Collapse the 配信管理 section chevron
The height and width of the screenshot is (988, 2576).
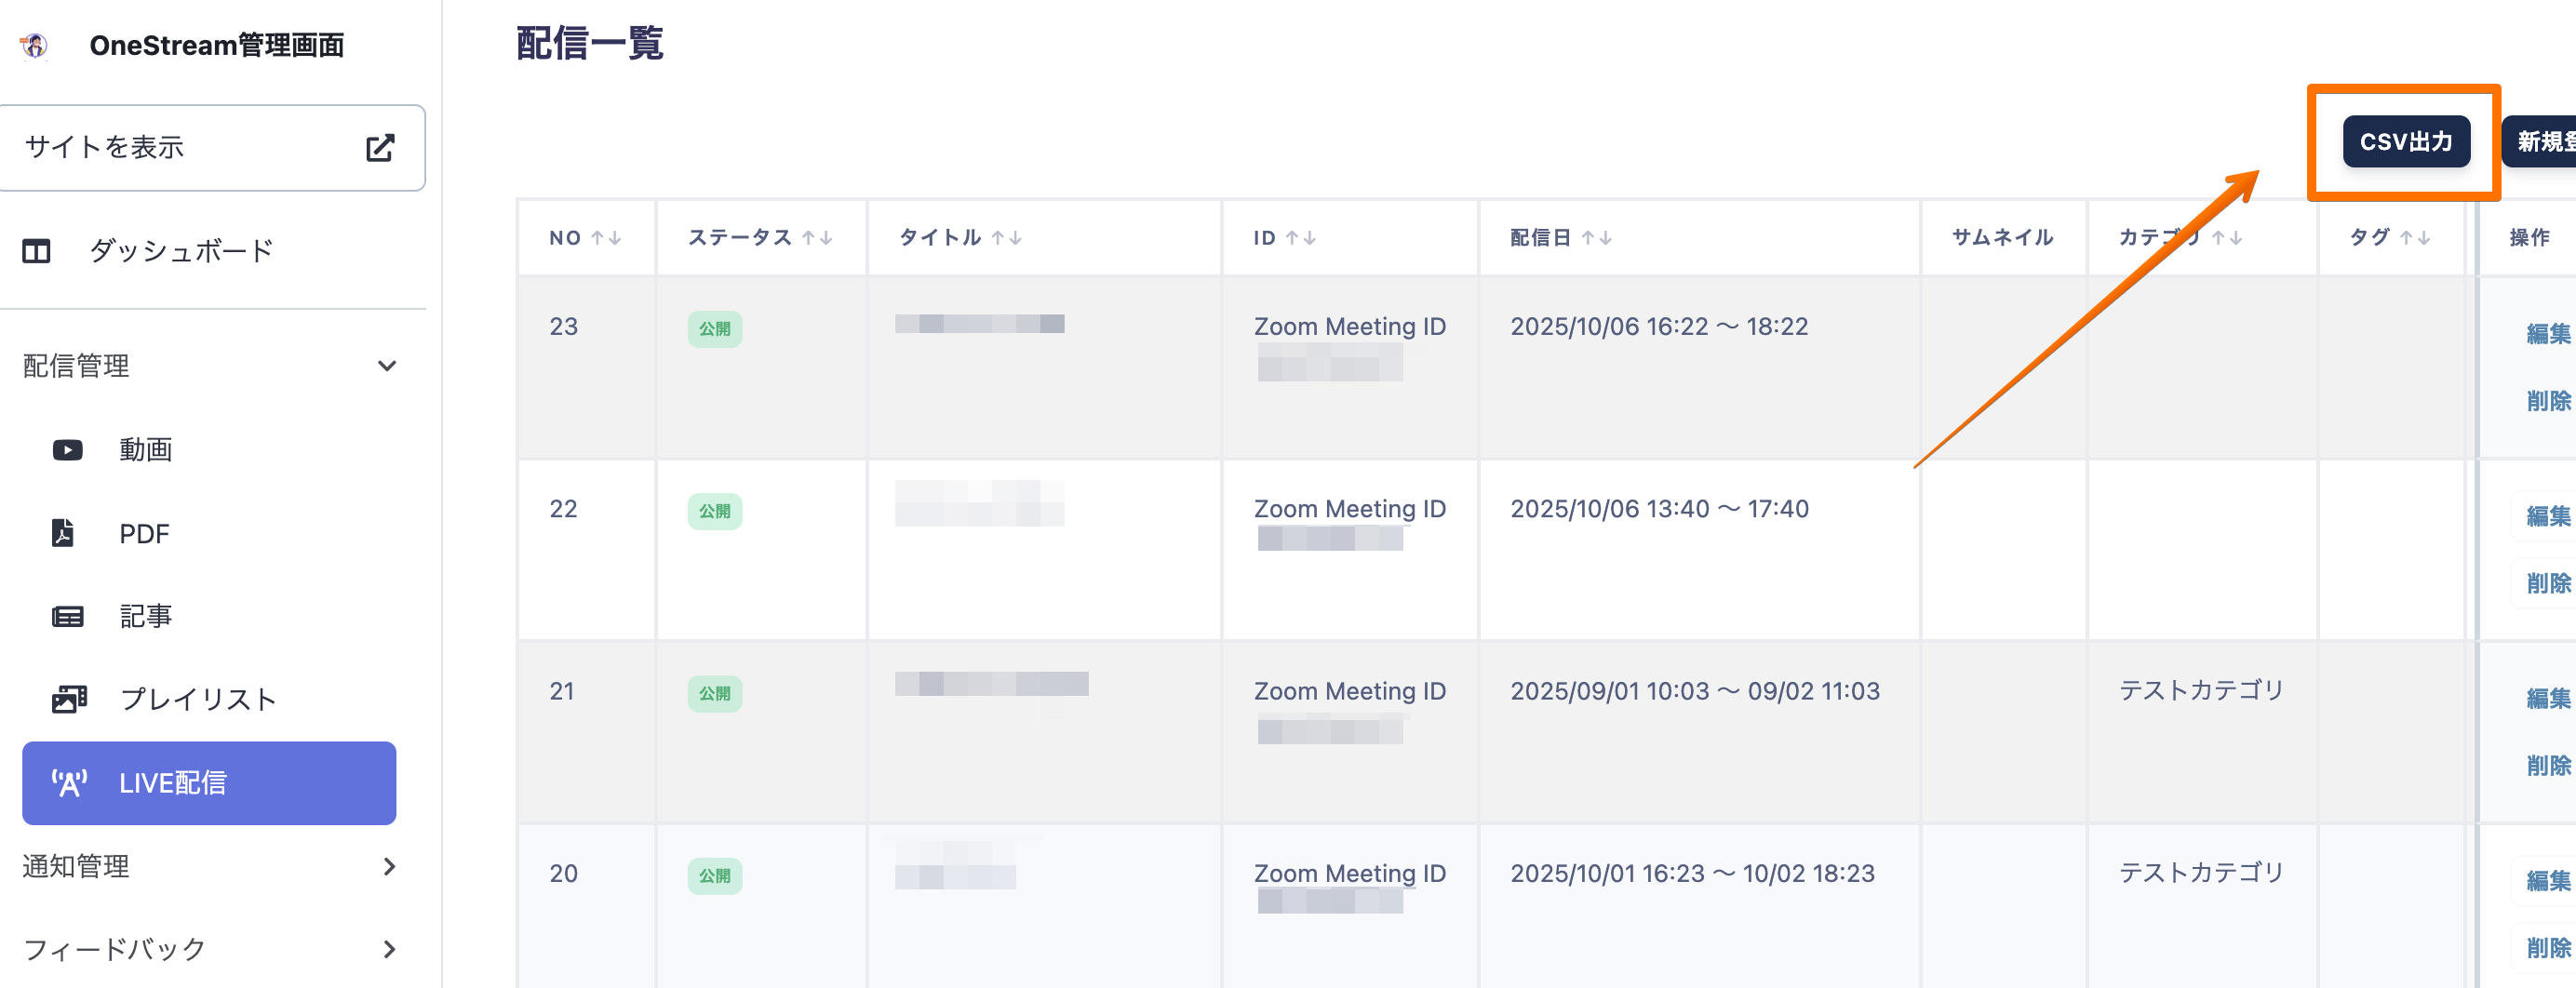coord(387,366)
